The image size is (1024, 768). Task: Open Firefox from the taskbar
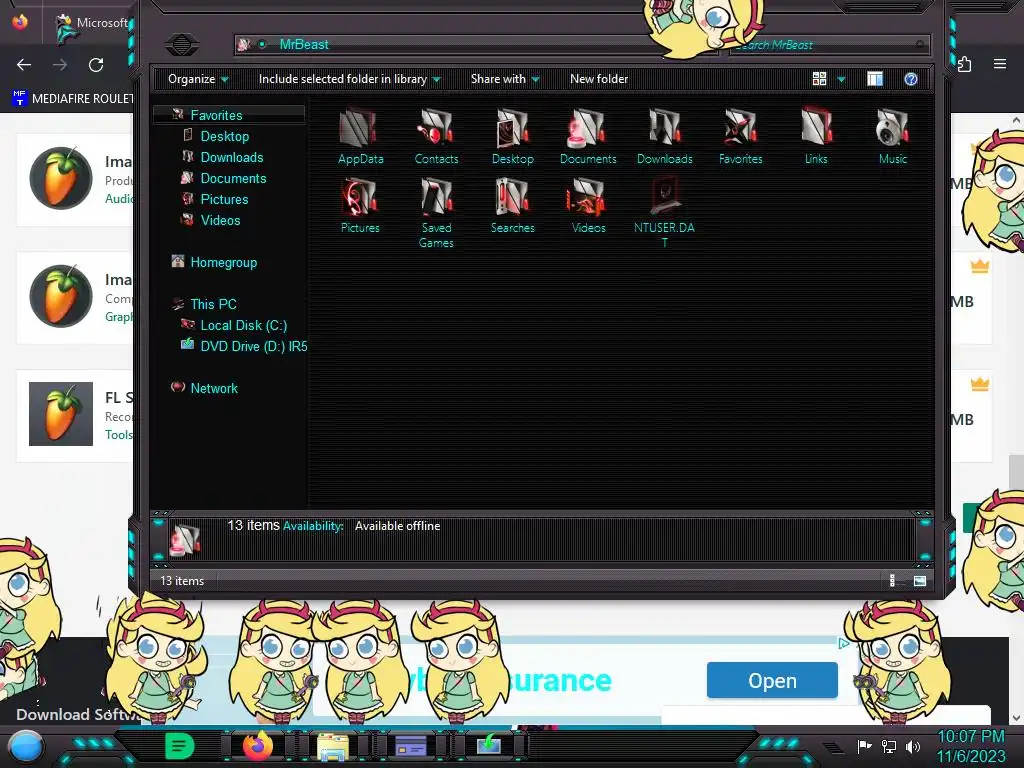[257, 746]
